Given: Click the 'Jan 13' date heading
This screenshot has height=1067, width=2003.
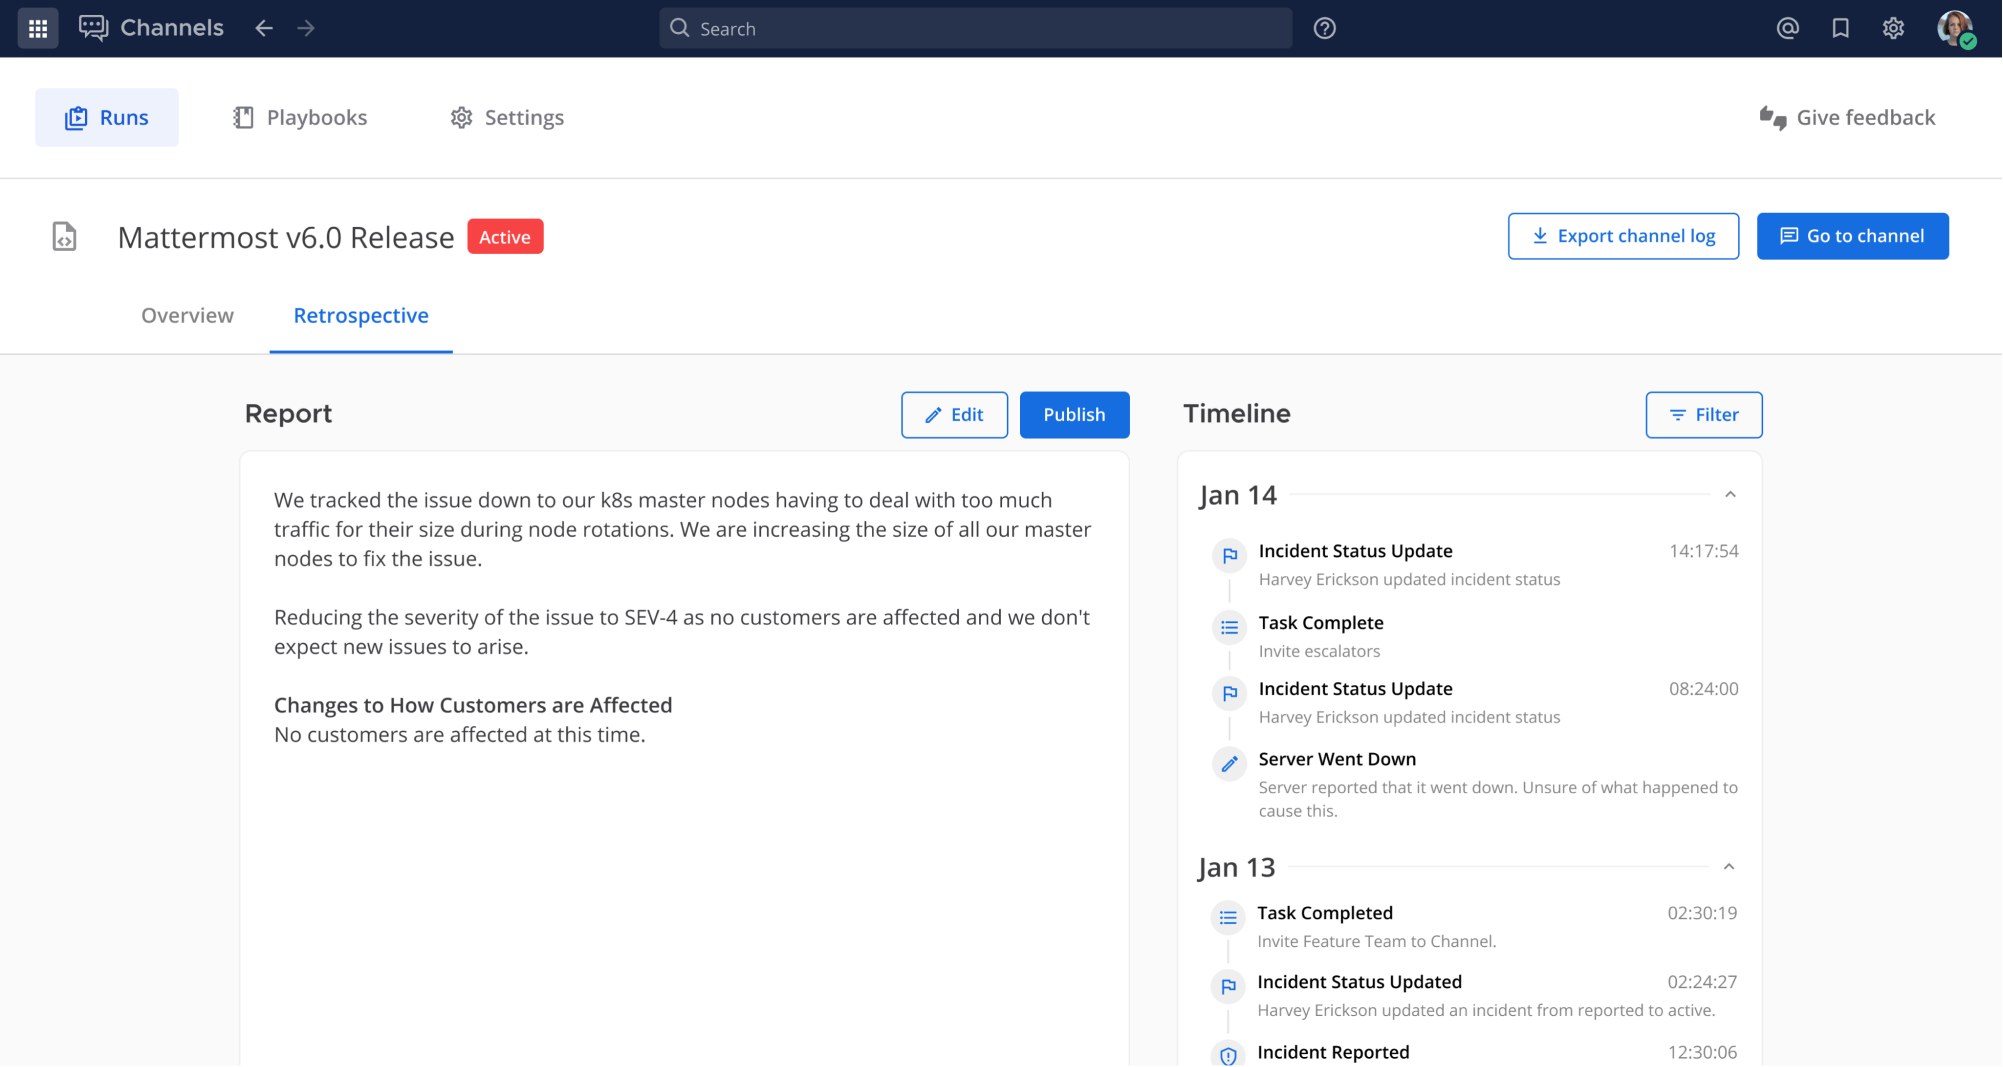Looking at the screenshot, I should (1237, 868).
